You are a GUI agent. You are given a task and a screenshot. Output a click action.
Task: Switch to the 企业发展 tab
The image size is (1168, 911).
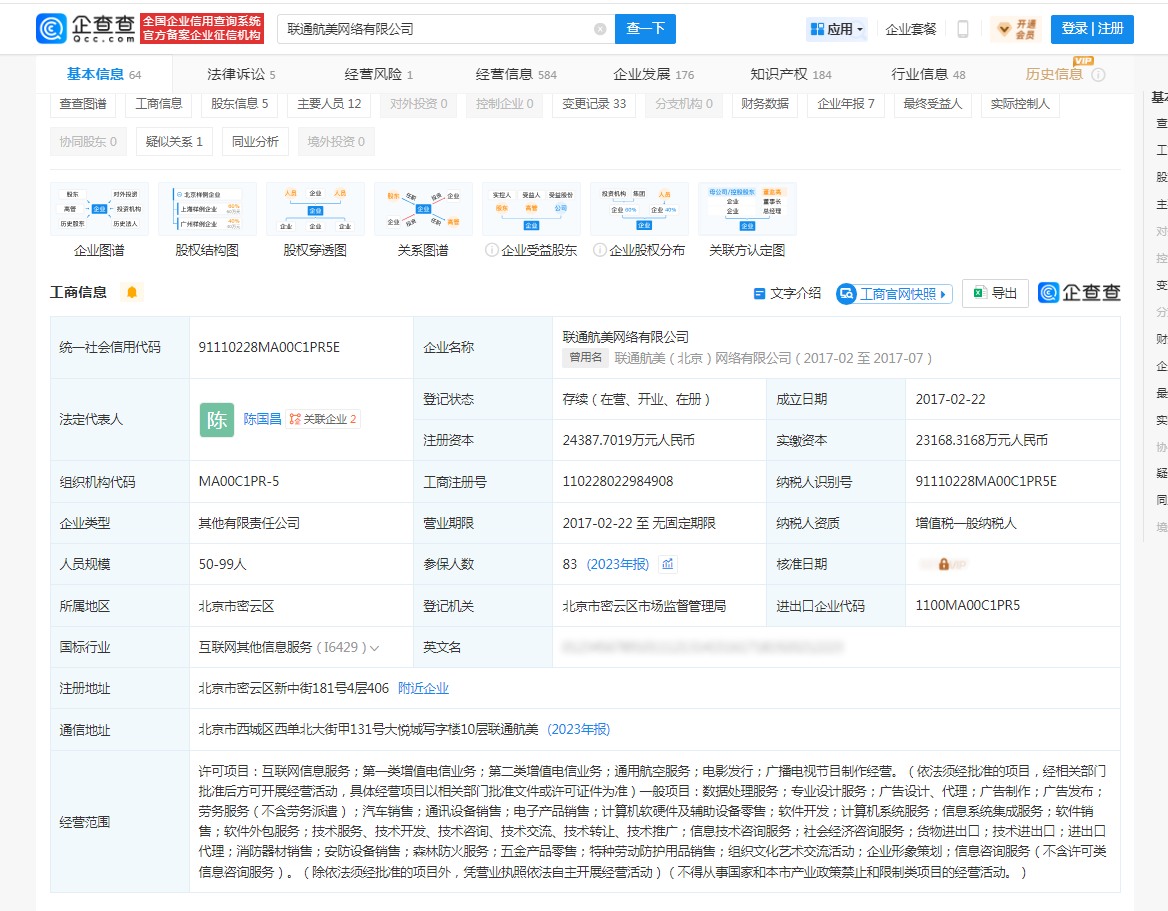pos(653,74)
